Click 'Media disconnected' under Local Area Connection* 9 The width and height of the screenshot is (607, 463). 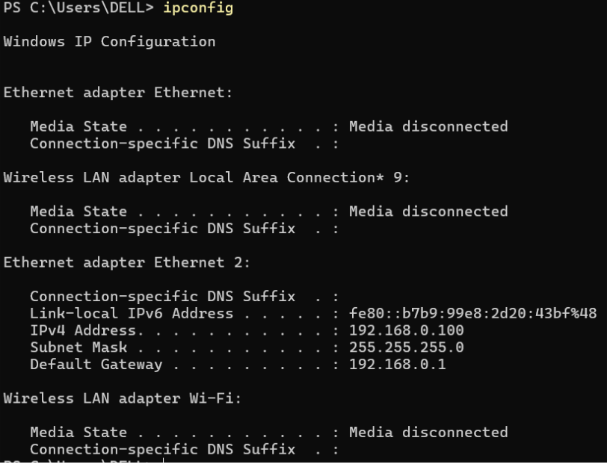click(x=427, y=211)
